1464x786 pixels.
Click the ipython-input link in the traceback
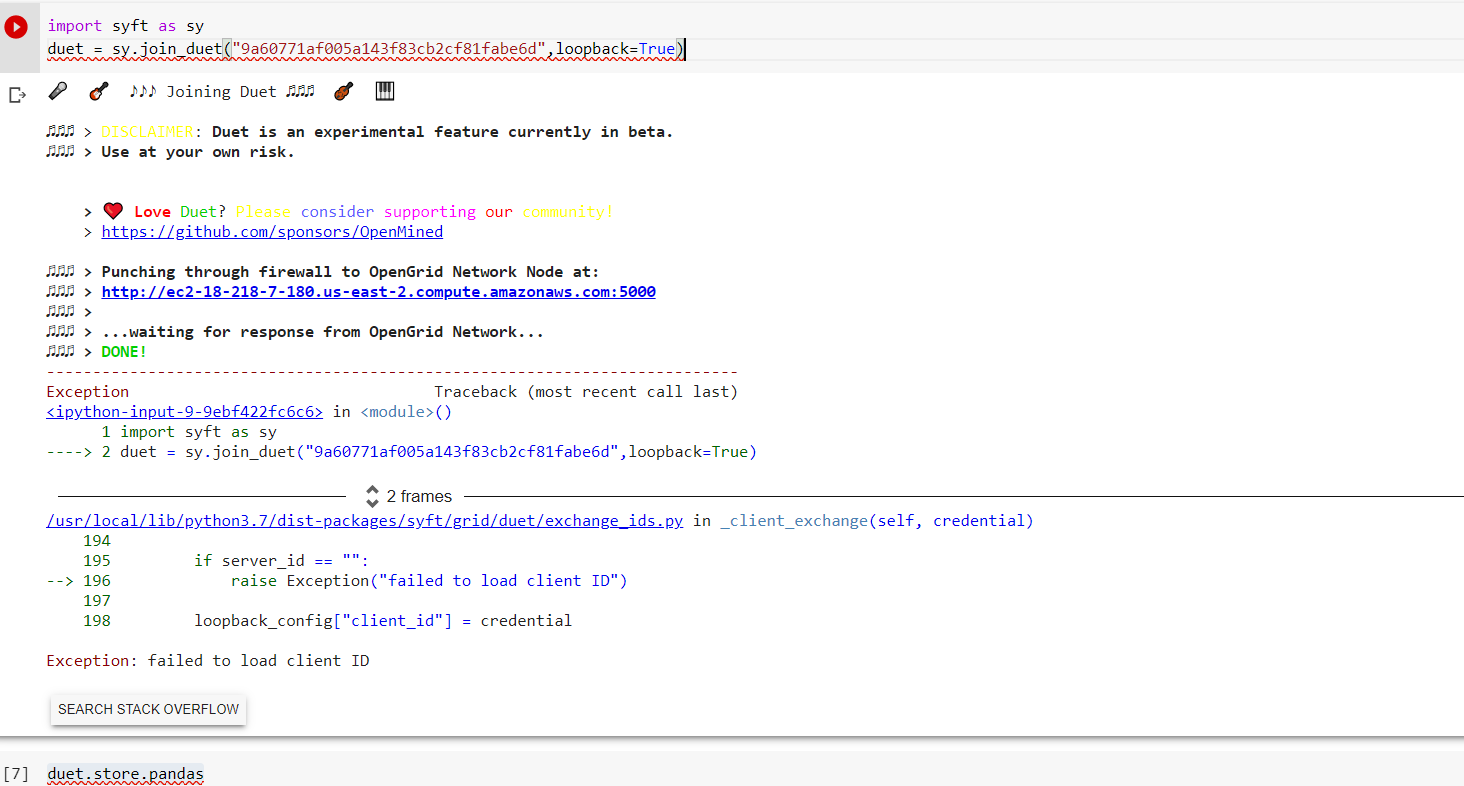coord(183,411)
